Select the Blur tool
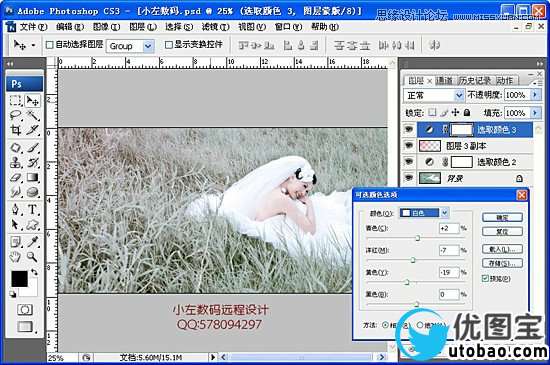Viewport: 550px width, 365px height. tap(16, 192)
